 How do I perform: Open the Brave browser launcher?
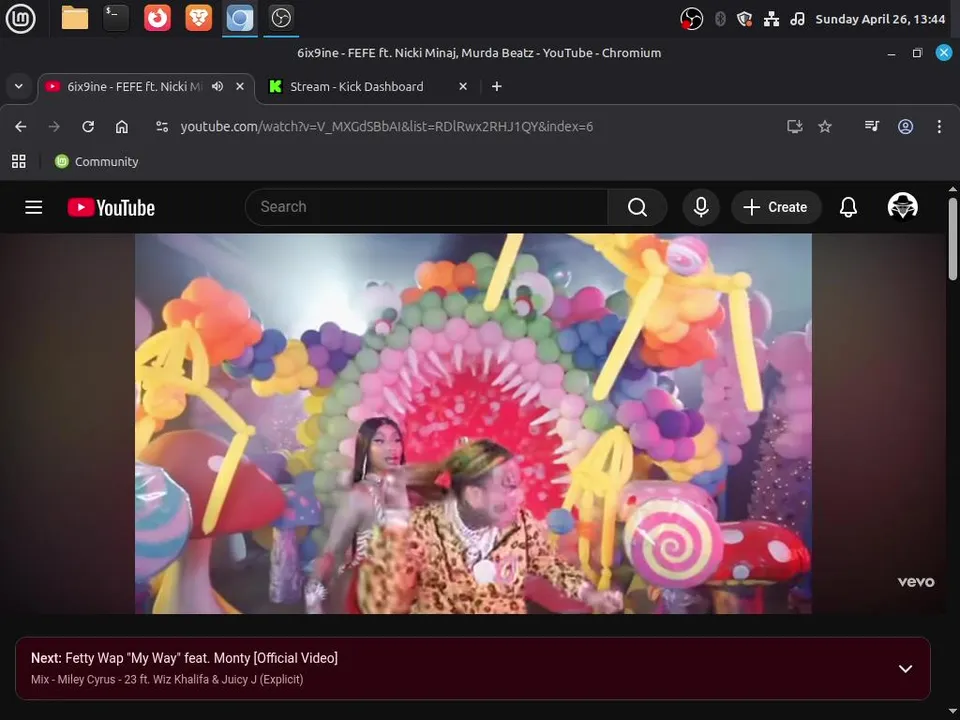pyautogui.click(x=198, y=18)
